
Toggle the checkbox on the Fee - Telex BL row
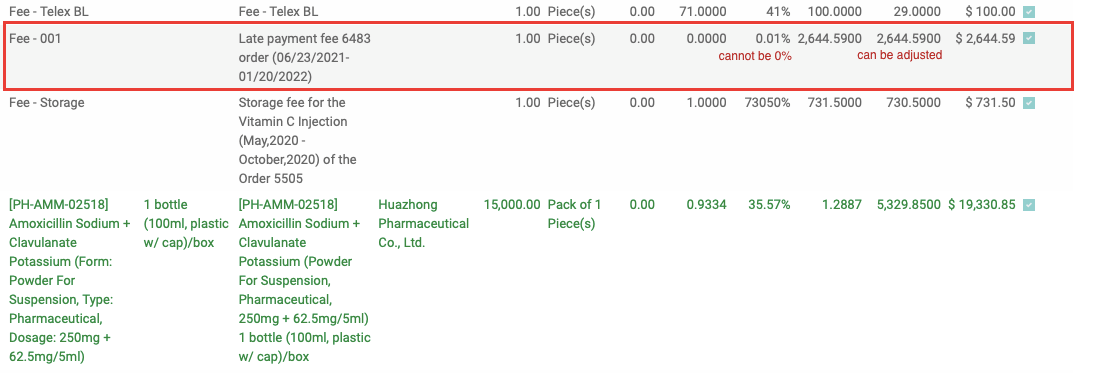pyautogui.click(x=1028, y=11)
